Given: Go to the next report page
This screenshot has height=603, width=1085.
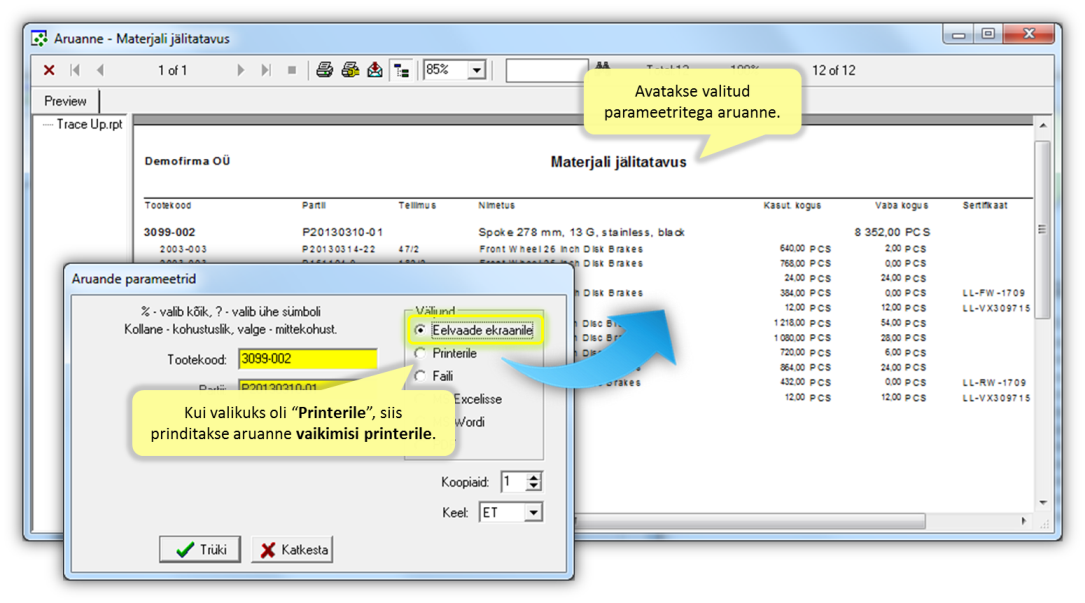Looking at the screenshot, I should coord(240,70).
